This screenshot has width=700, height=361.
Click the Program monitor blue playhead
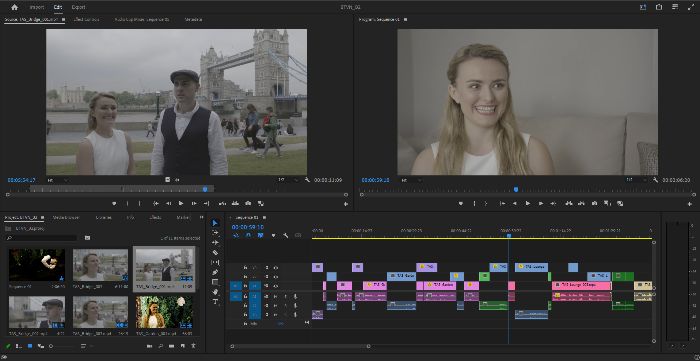point(516,189)
